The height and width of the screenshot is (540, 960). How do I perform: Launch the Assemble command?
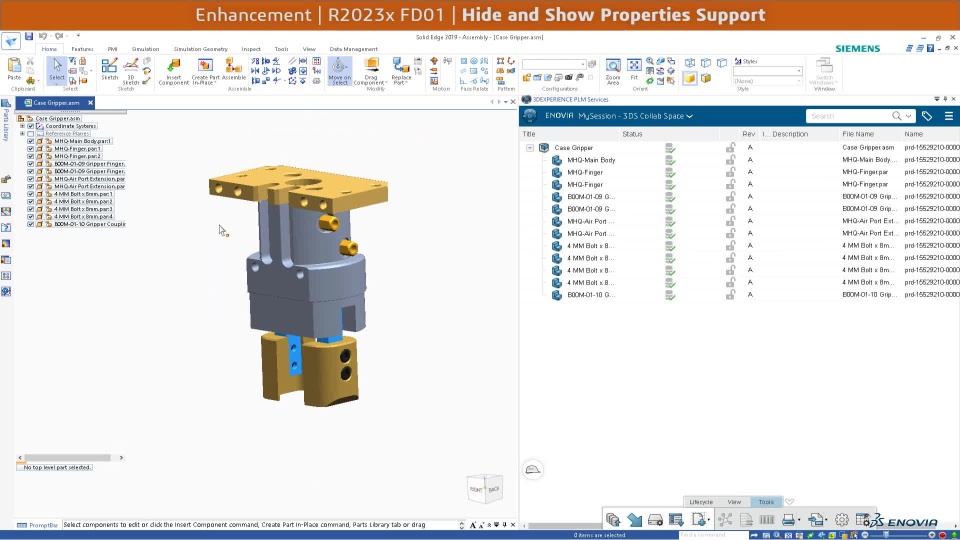click(x=233, y=69)
